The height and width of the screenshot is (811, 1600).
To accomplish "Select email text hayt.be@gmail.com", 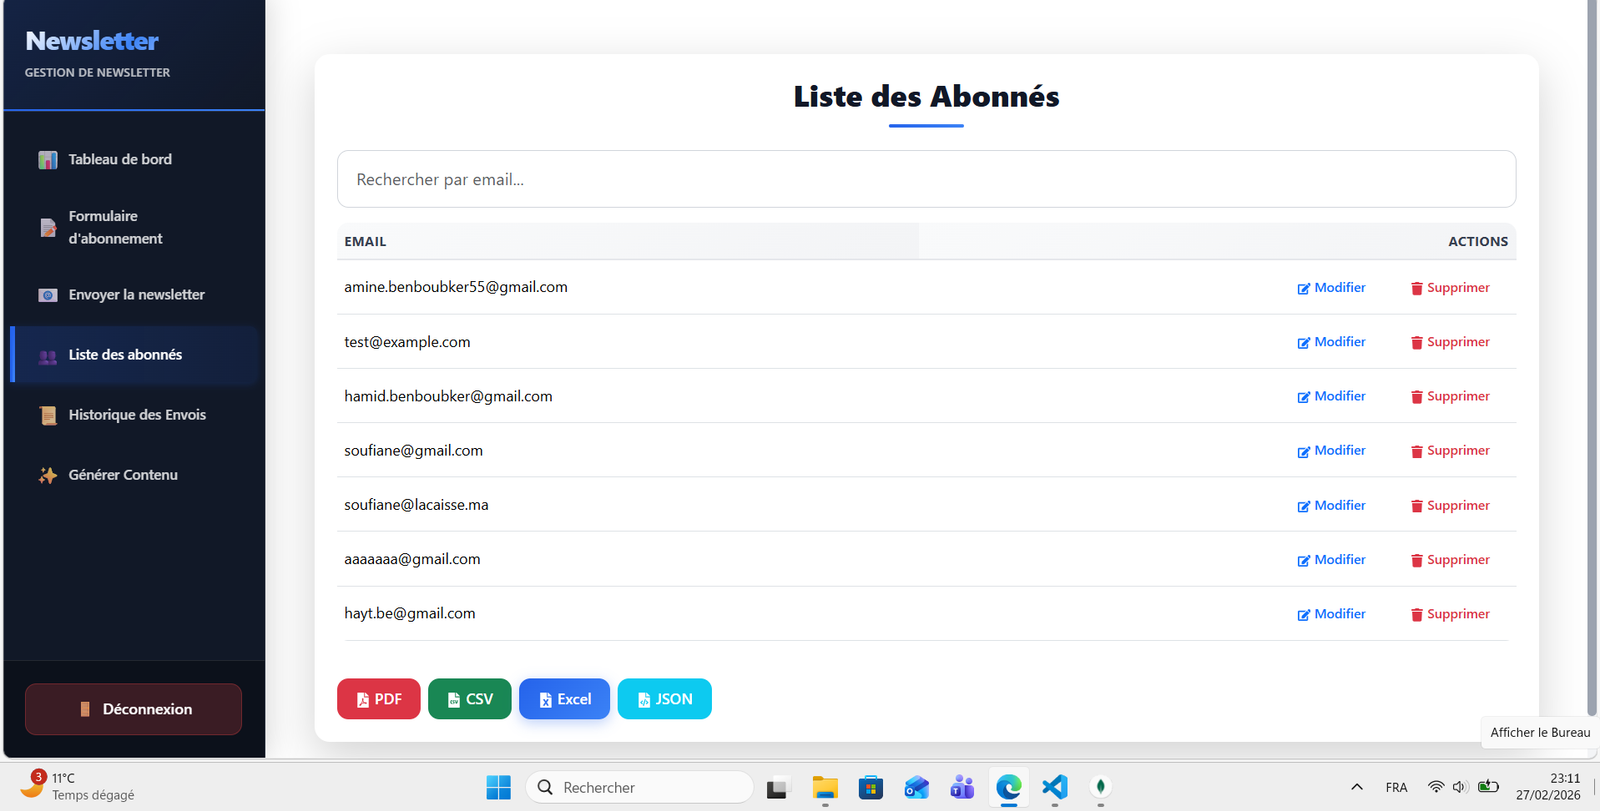I will click(x=410, y=613).
